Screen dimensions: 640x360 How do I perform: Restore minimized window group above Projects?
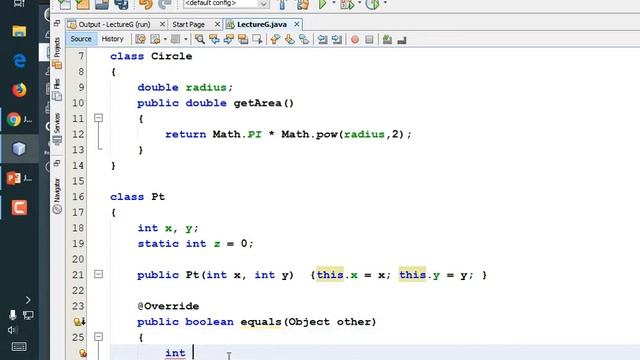(x=57, y=24)
